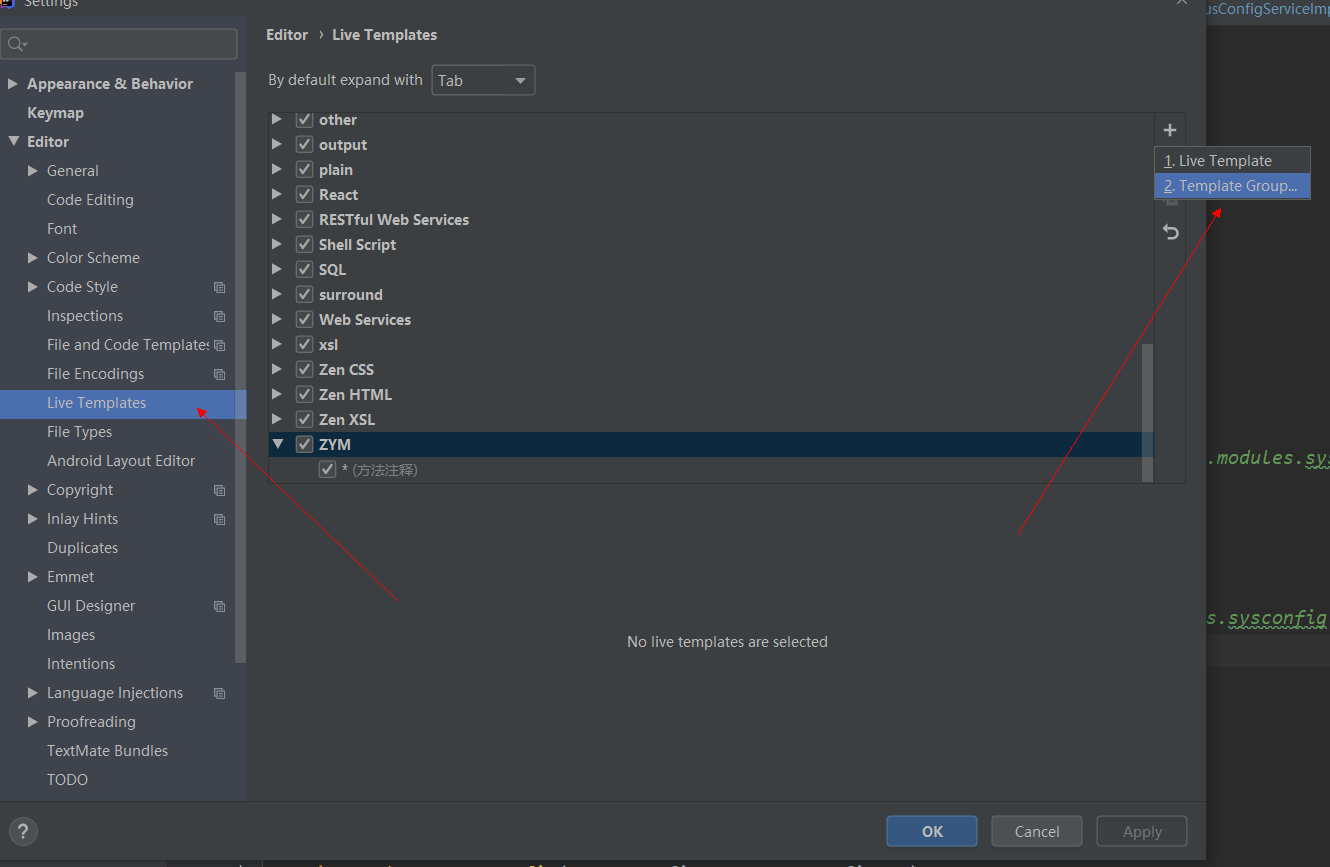Click the revert undo arrow icon
Viewport: 1330px width, 867px height.
1170,232
